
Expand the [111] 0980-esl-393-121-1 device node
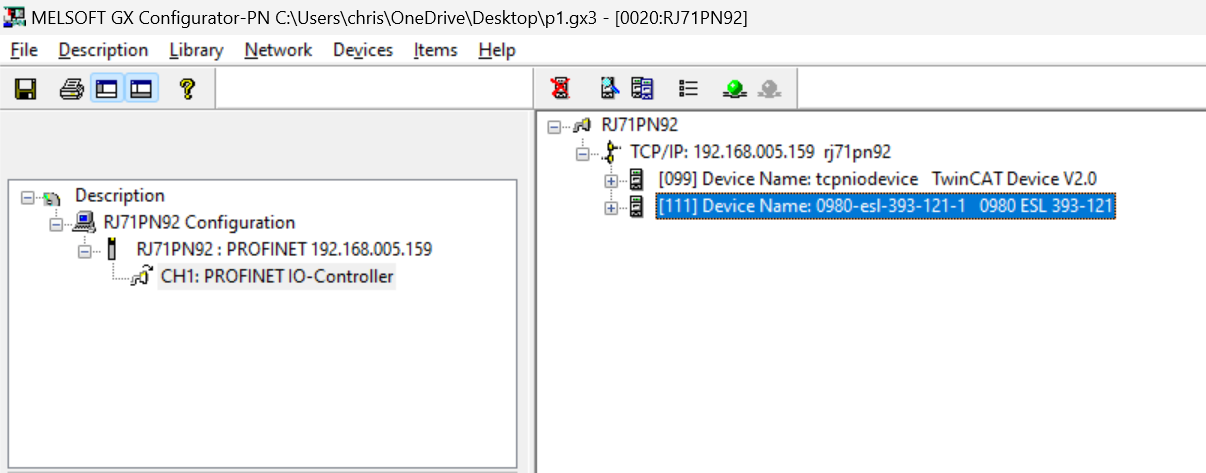click(x=611, y=207)
